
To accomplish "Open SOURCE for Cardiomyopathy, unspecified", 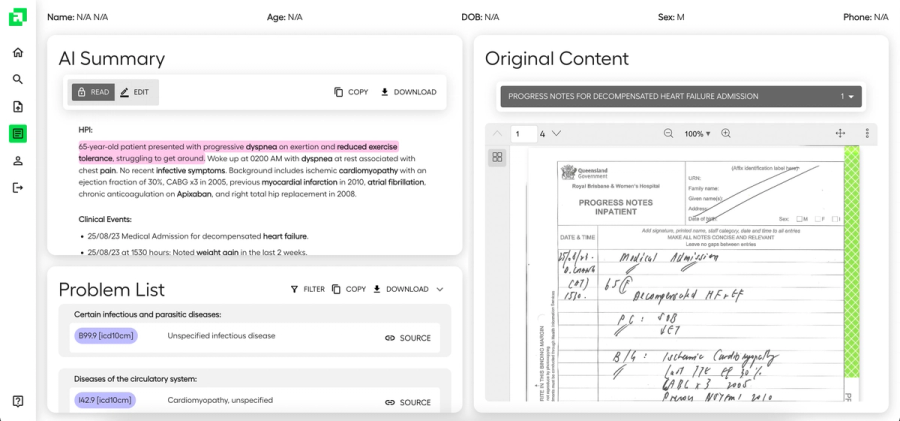I will pos(408,402).
